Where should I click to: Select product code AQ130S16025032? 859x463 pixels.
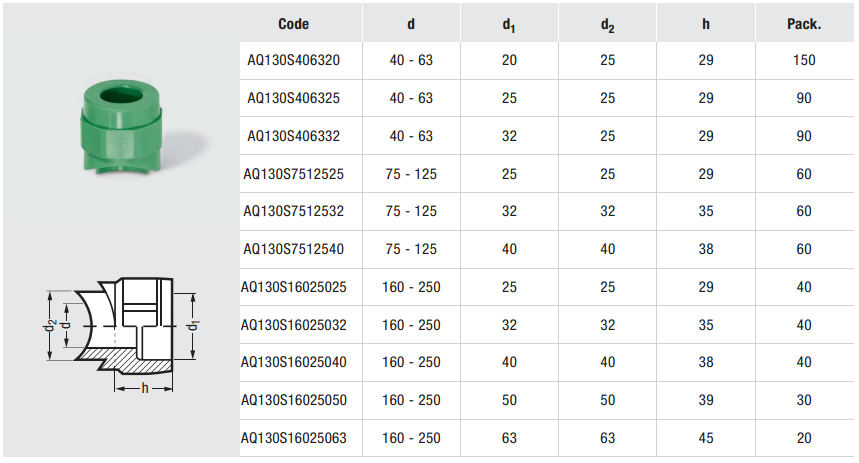pos(294,325)
